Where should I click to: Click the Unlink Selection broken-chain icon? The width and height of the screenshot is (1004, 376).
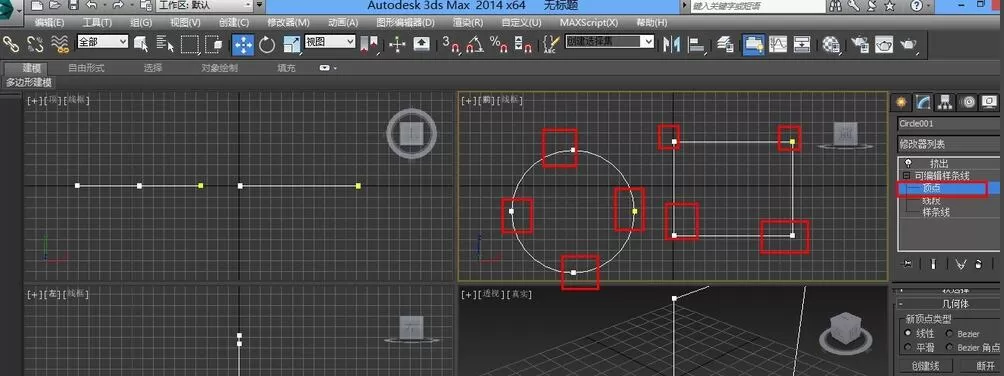coord(35,44)
